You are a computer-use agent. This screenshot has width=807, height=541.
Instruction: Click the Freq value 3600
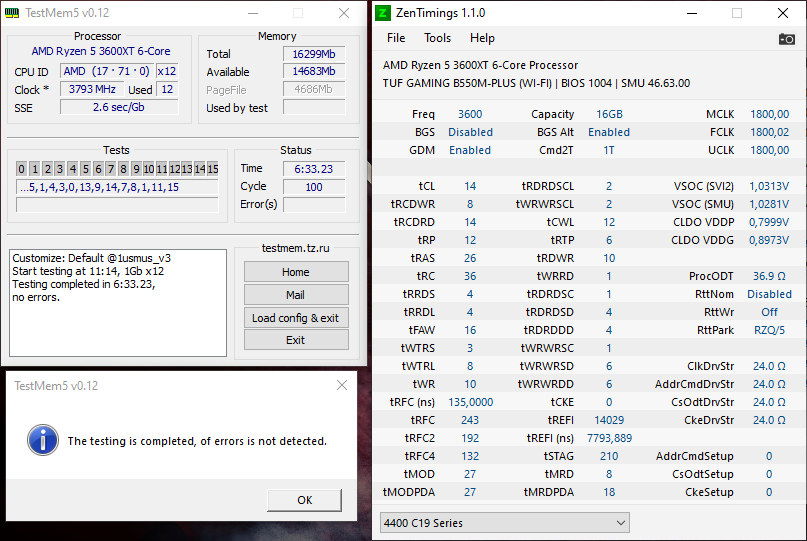tap(470, 114)
